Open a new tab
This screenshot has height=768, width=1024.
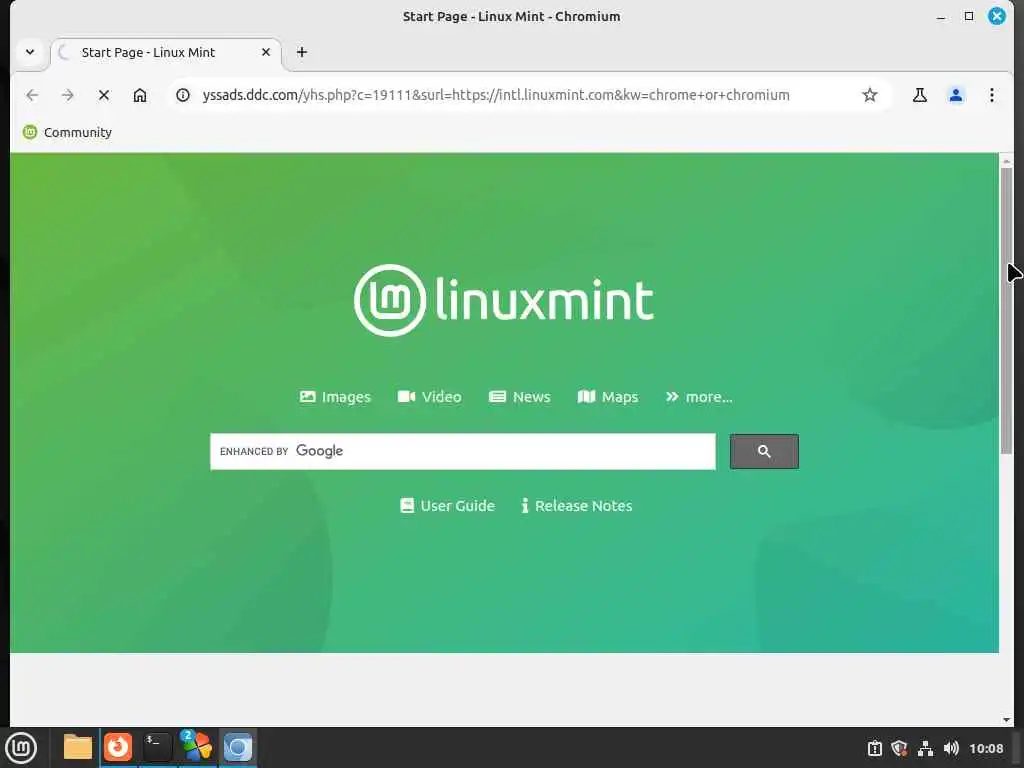[302, 52]
